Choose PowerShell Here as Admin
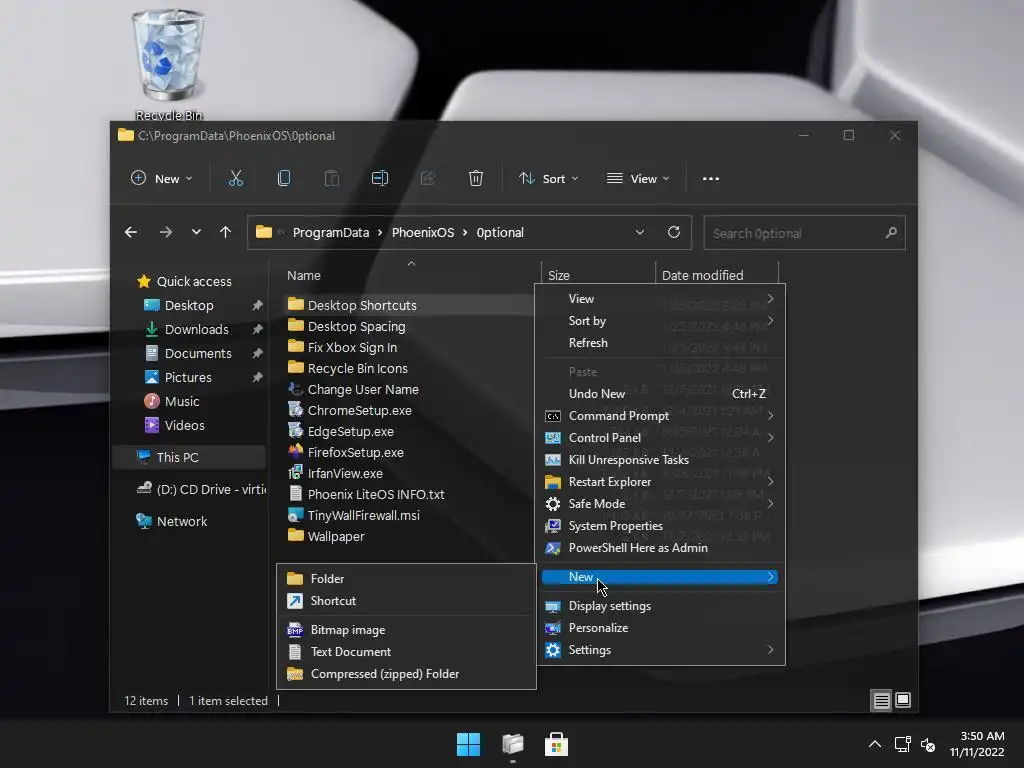 click(x=660, y=547)
